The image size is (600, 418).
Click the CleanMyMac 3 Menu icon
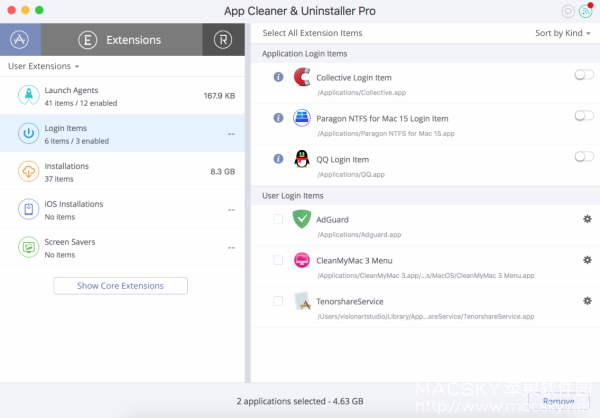[x=302, y=260]
